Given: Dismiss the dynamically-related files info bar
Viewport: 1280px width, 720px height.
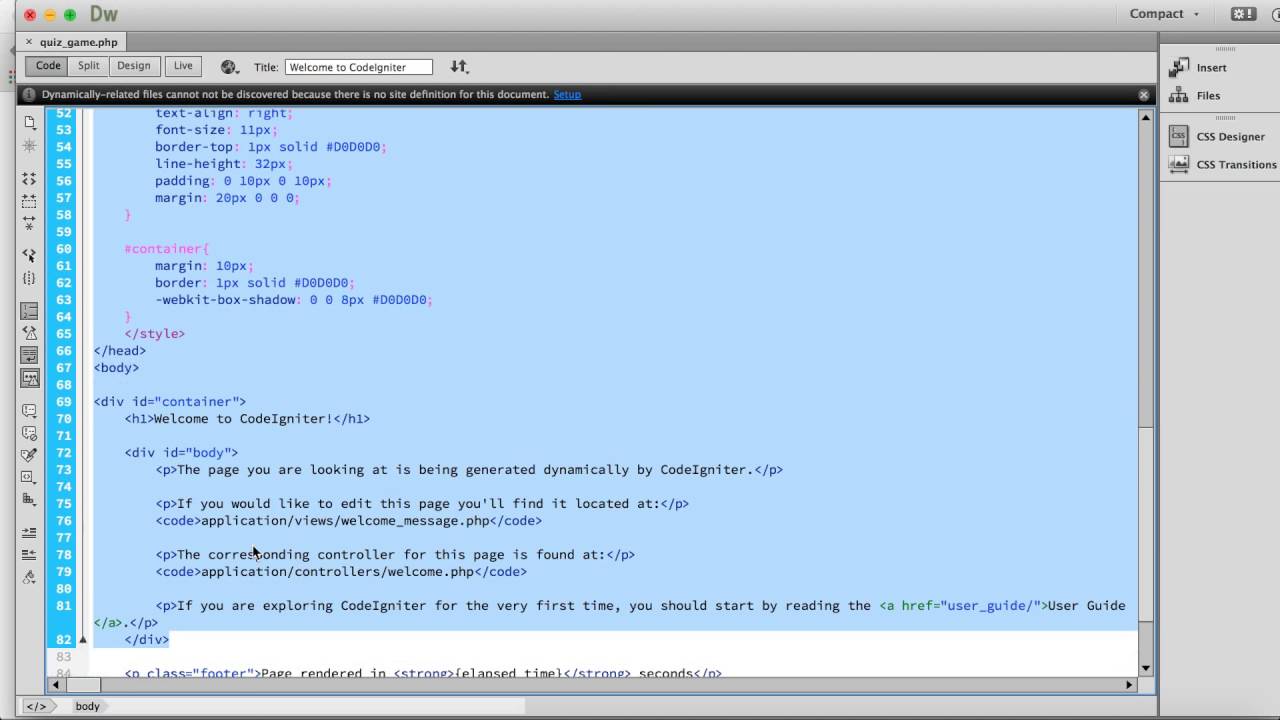Looking at the screenshot, I should pos(1144,95).
